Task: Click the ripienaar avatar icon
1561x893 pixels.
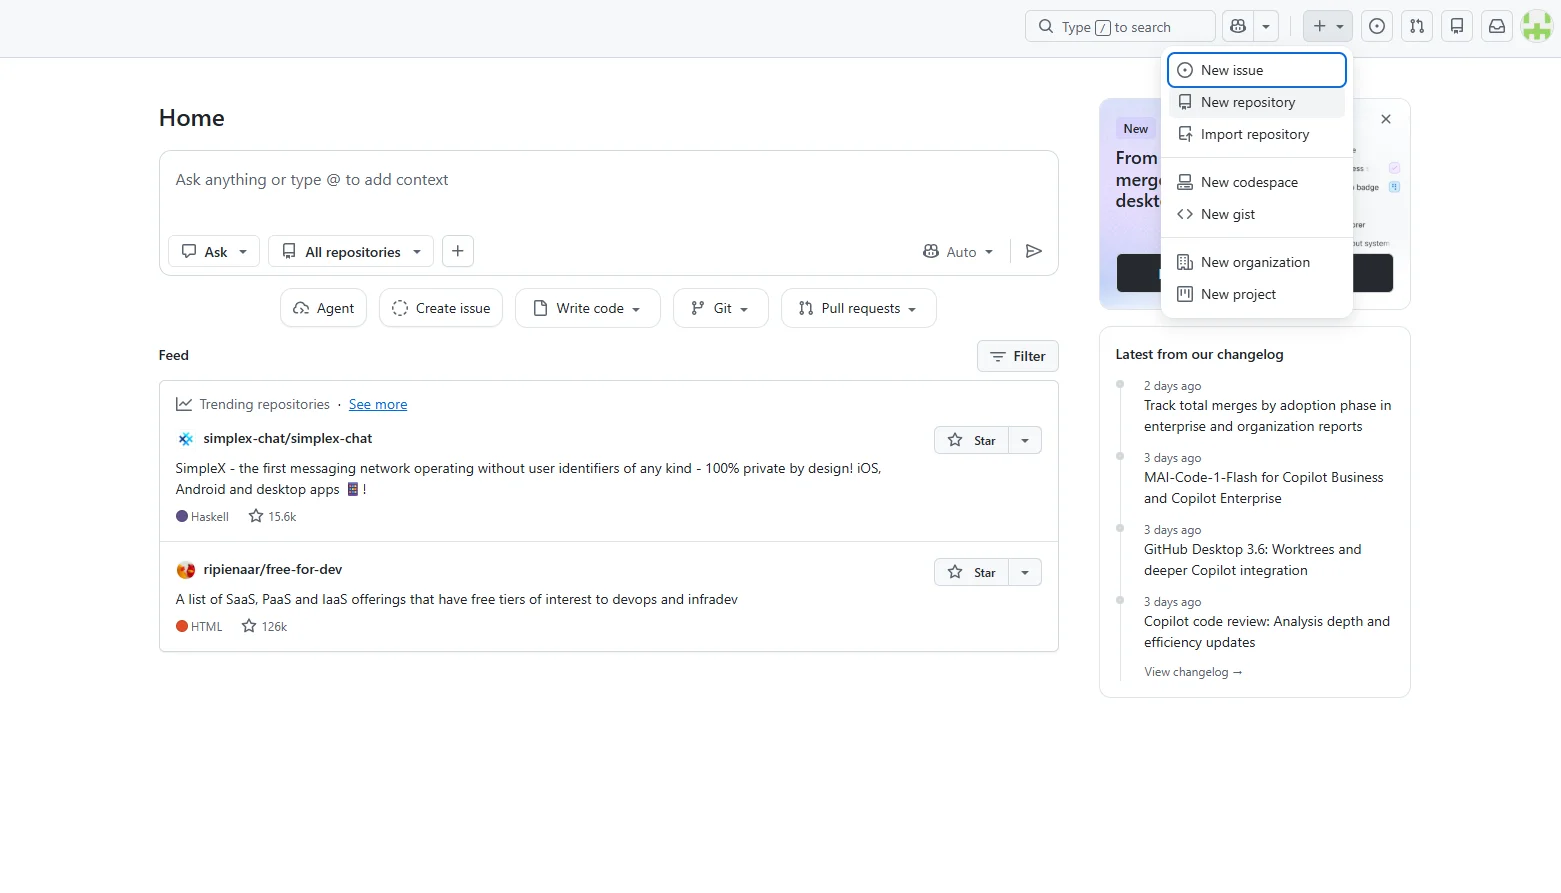Action: [186, 570]
